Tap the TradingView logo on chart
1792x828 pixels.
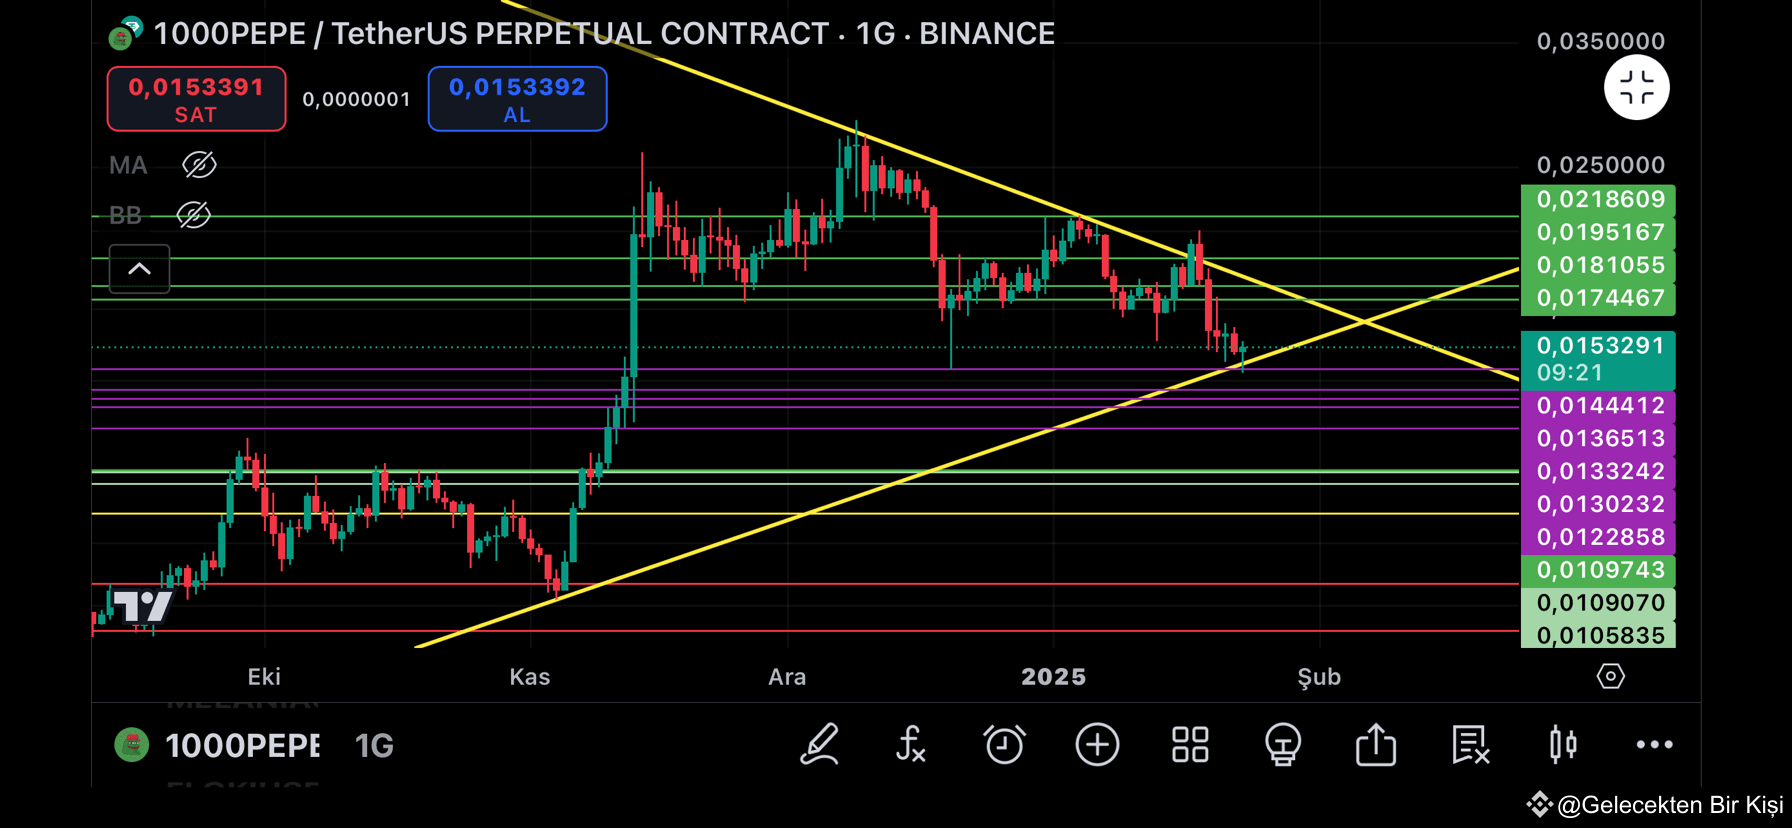pyautogui.click(x=142, y=606)
